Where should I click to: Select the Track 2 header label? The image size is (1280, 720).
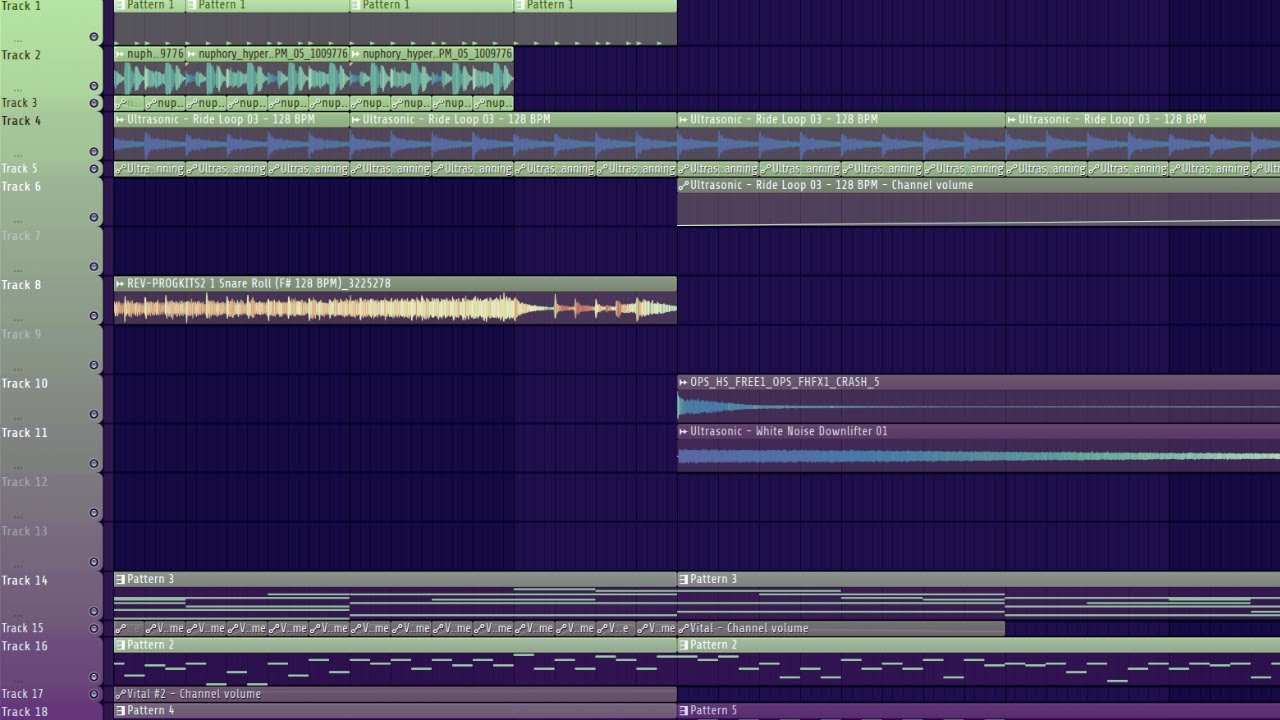(21, 55)
